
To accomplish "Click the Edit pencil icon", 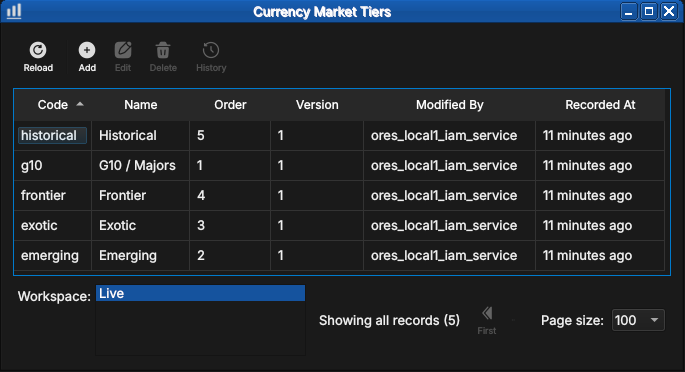I will (123, 50).
